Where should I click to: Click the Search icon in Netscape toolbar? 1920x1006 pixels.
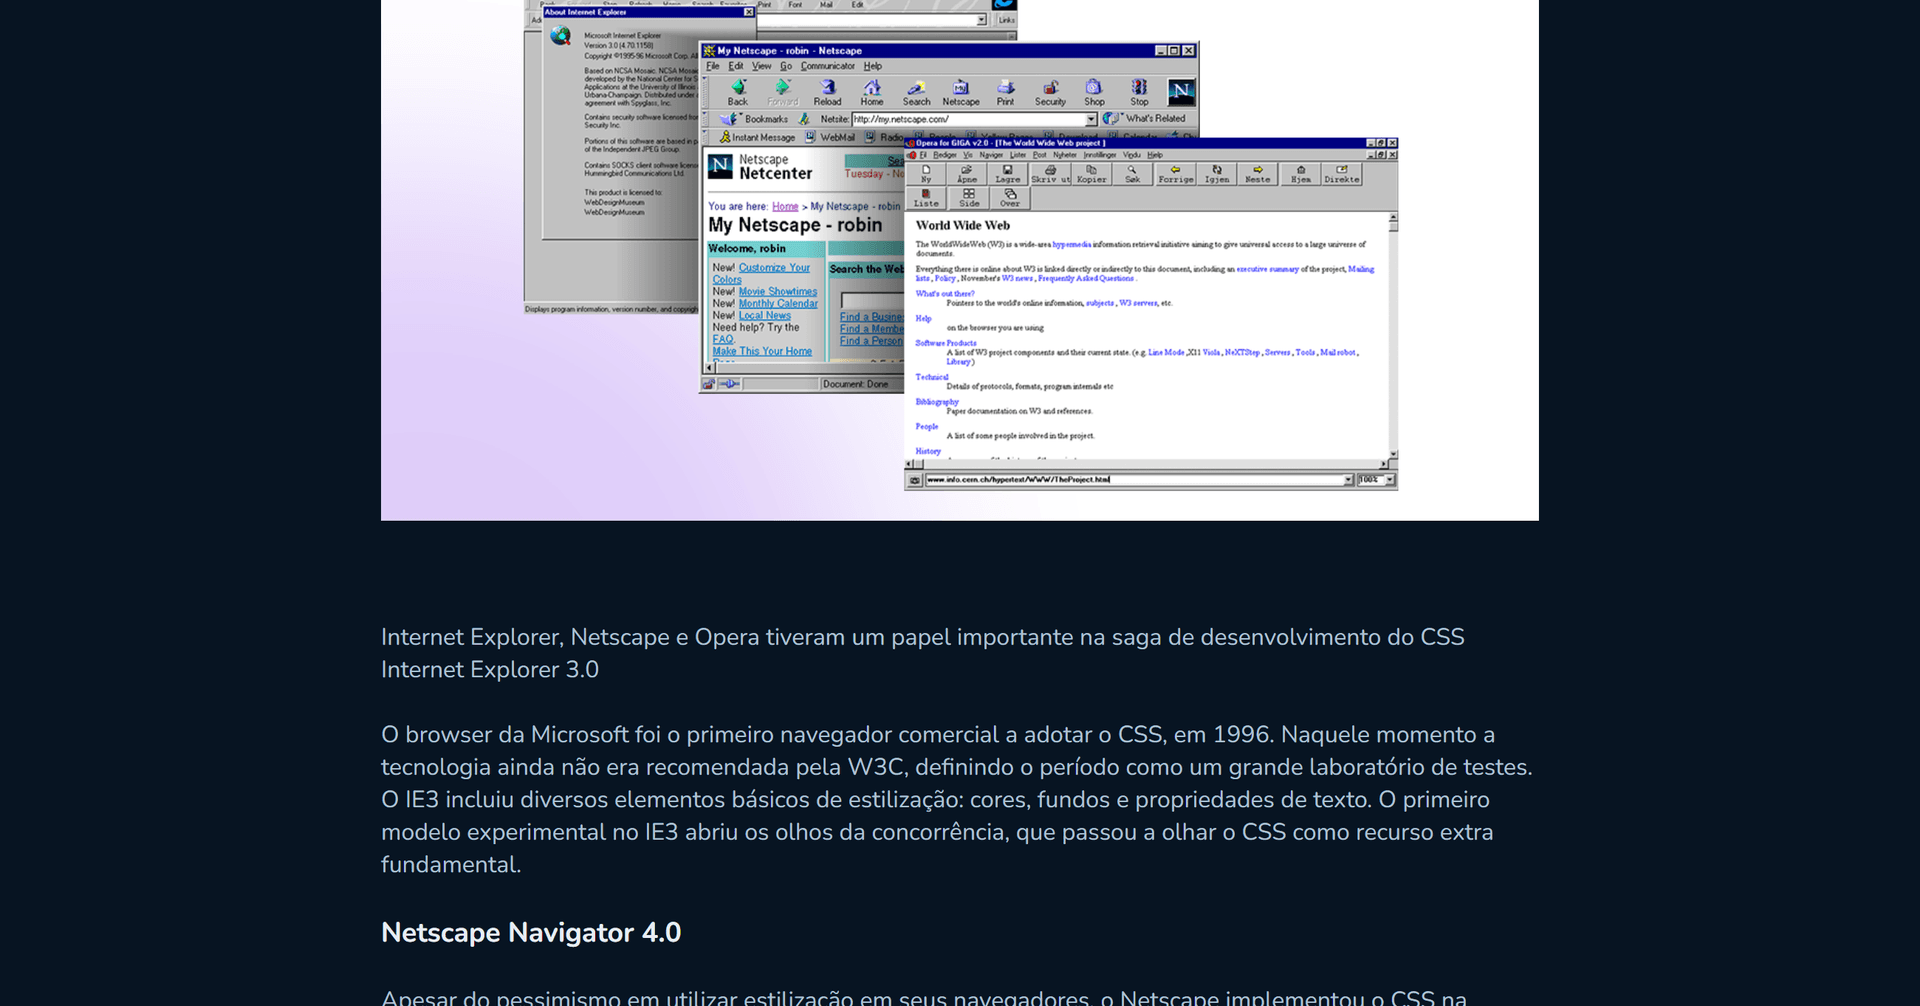916,92
